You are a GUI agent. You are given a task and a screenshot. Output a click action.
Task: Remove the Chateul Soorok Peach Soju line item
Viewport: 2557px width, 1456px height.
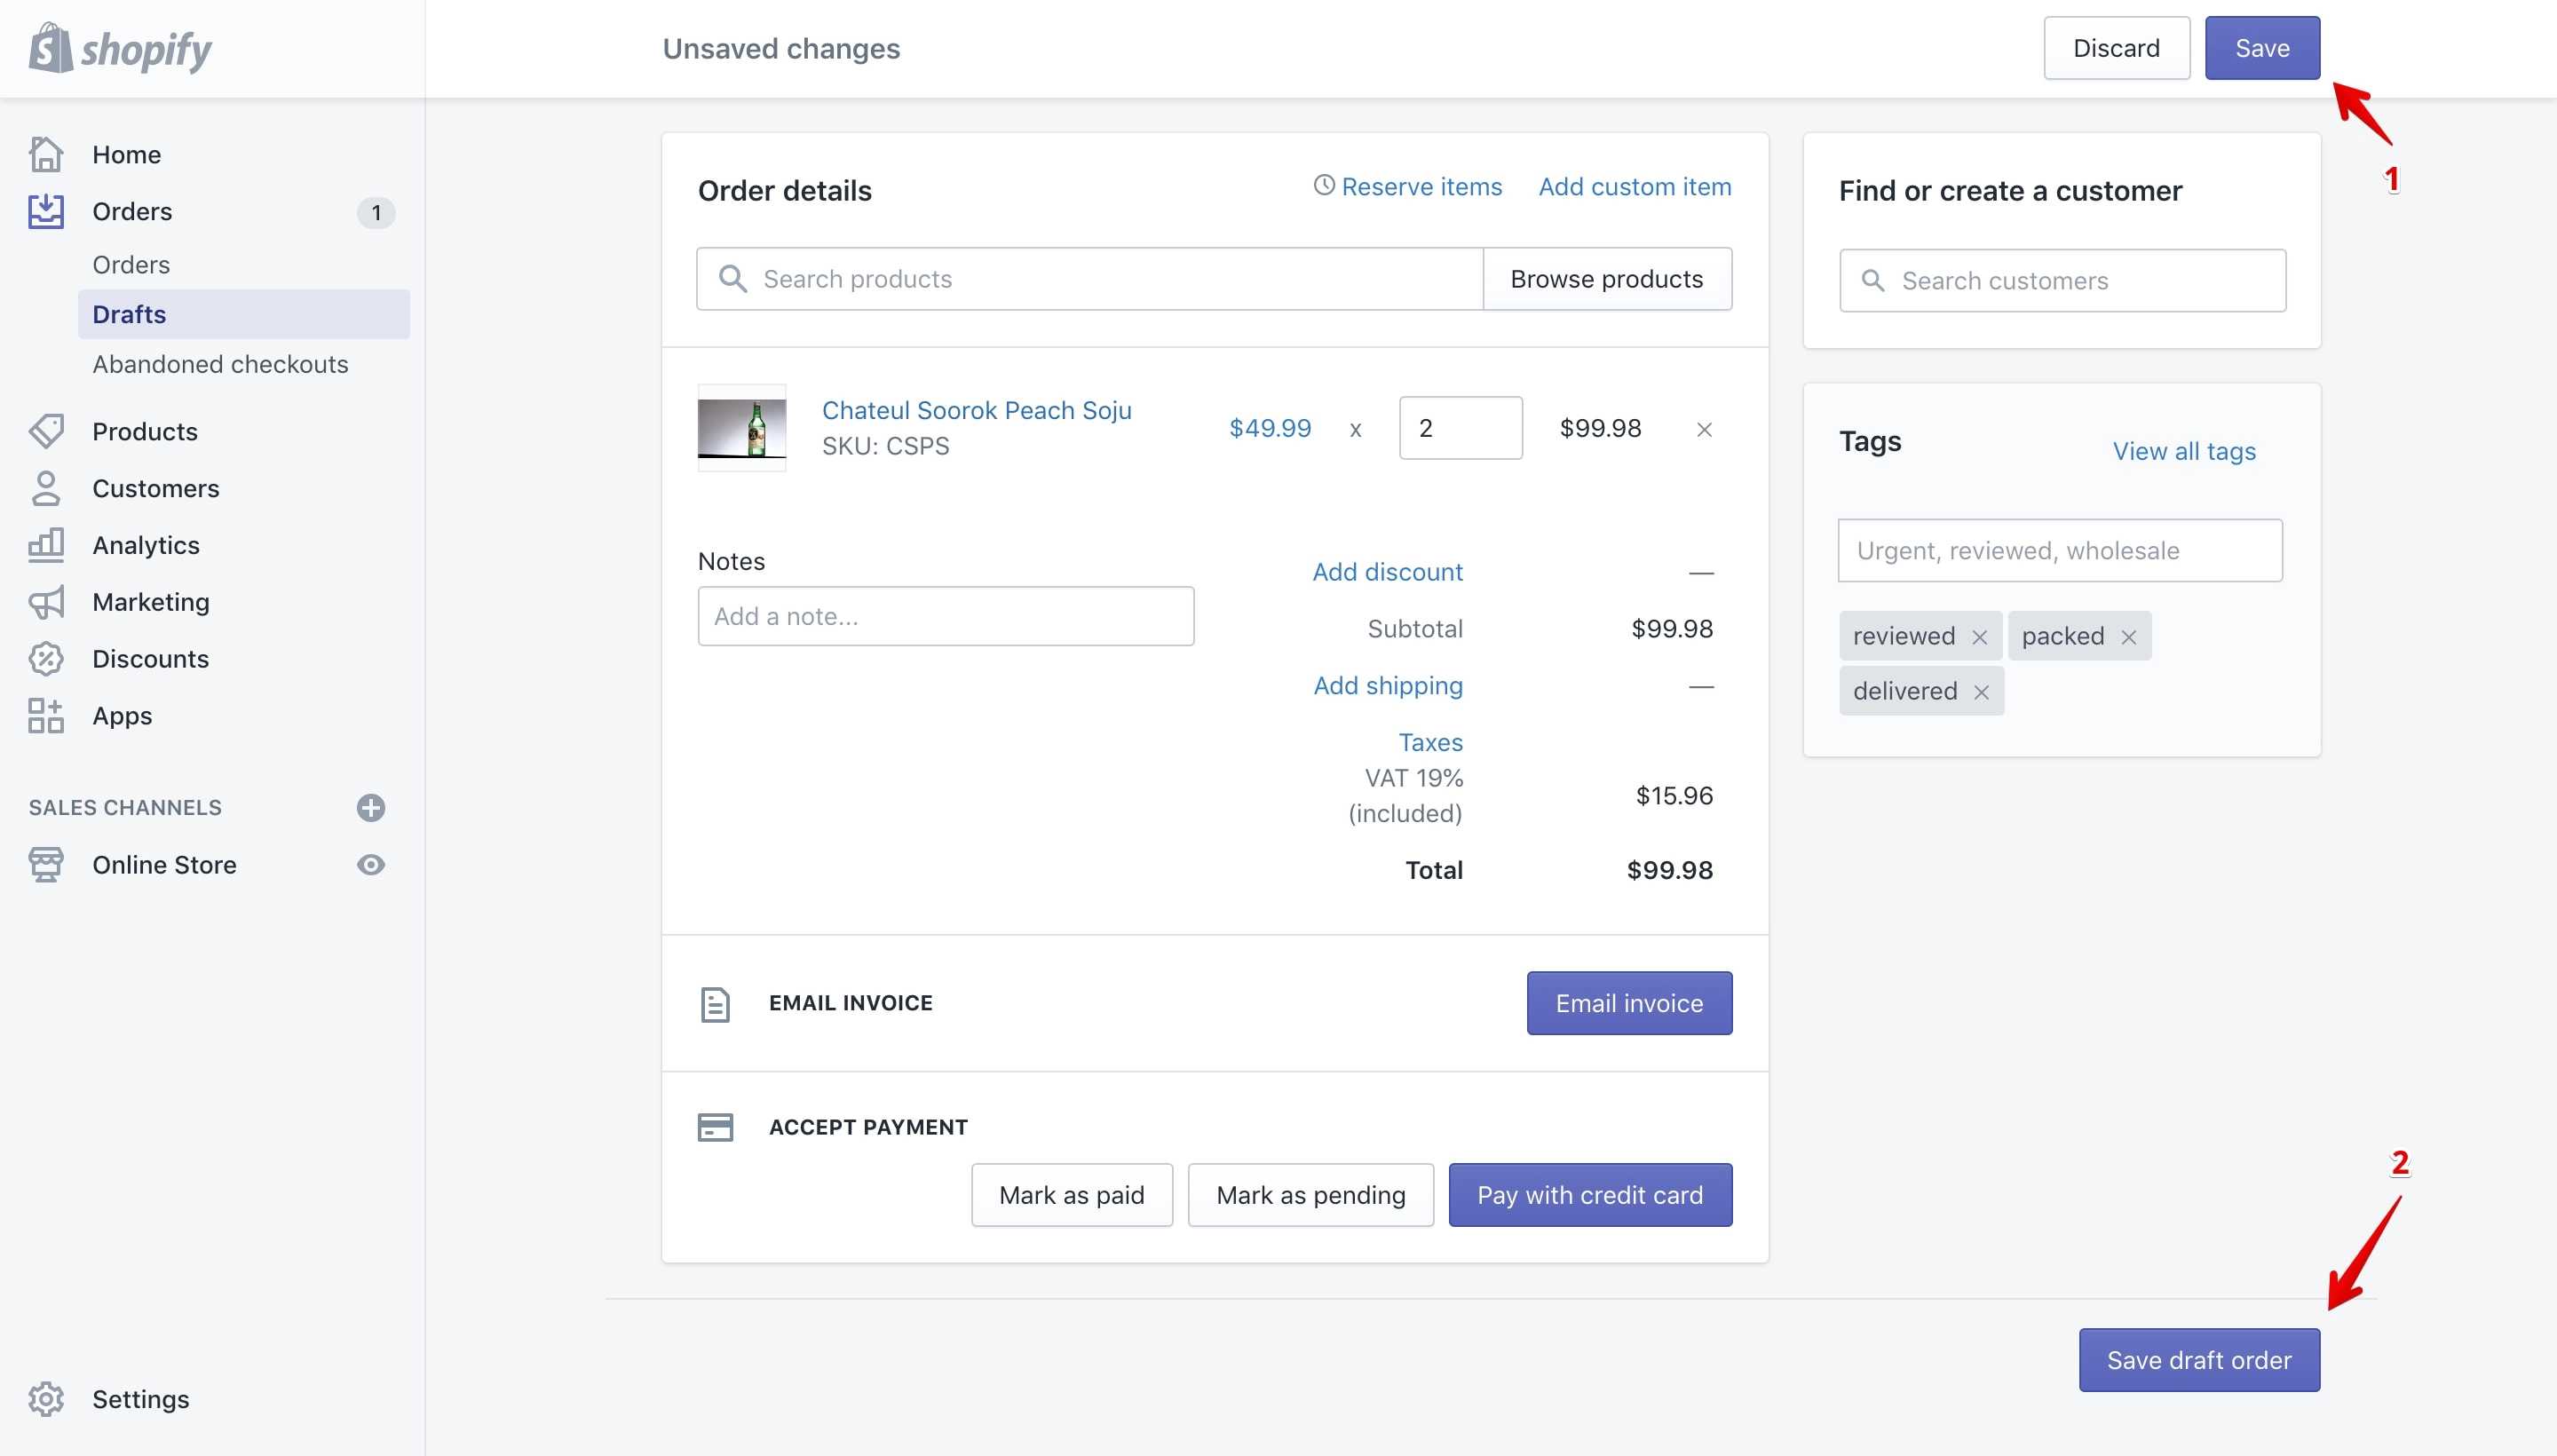click(x=1705, y=429)
